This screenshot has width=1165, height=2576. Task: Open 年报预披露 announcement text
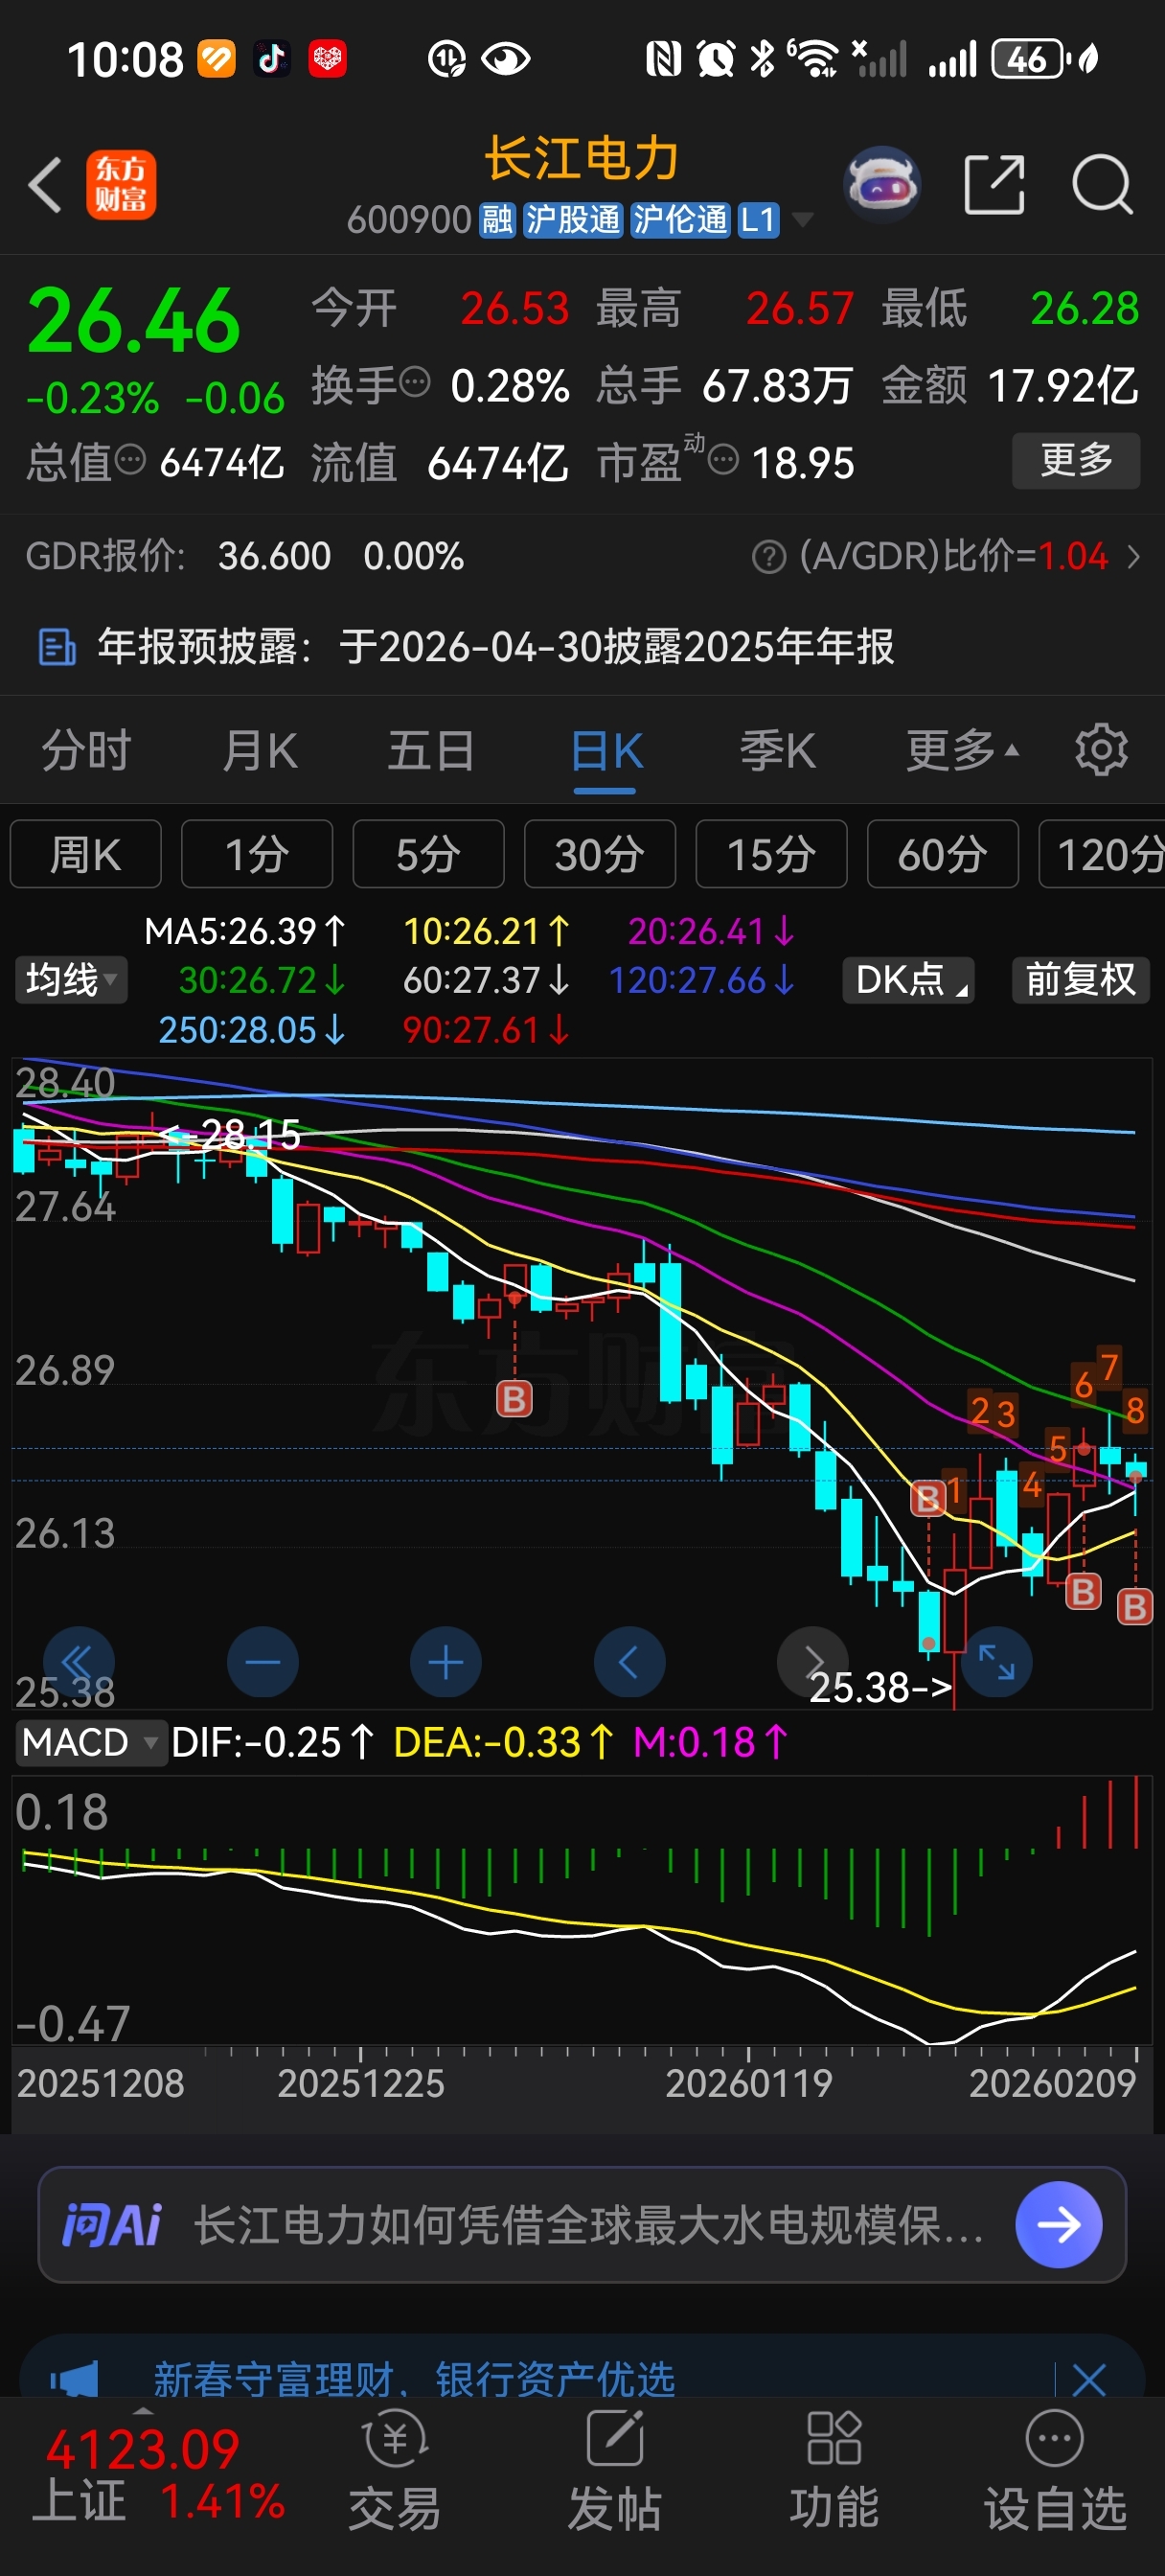click(x=495, y=647)
